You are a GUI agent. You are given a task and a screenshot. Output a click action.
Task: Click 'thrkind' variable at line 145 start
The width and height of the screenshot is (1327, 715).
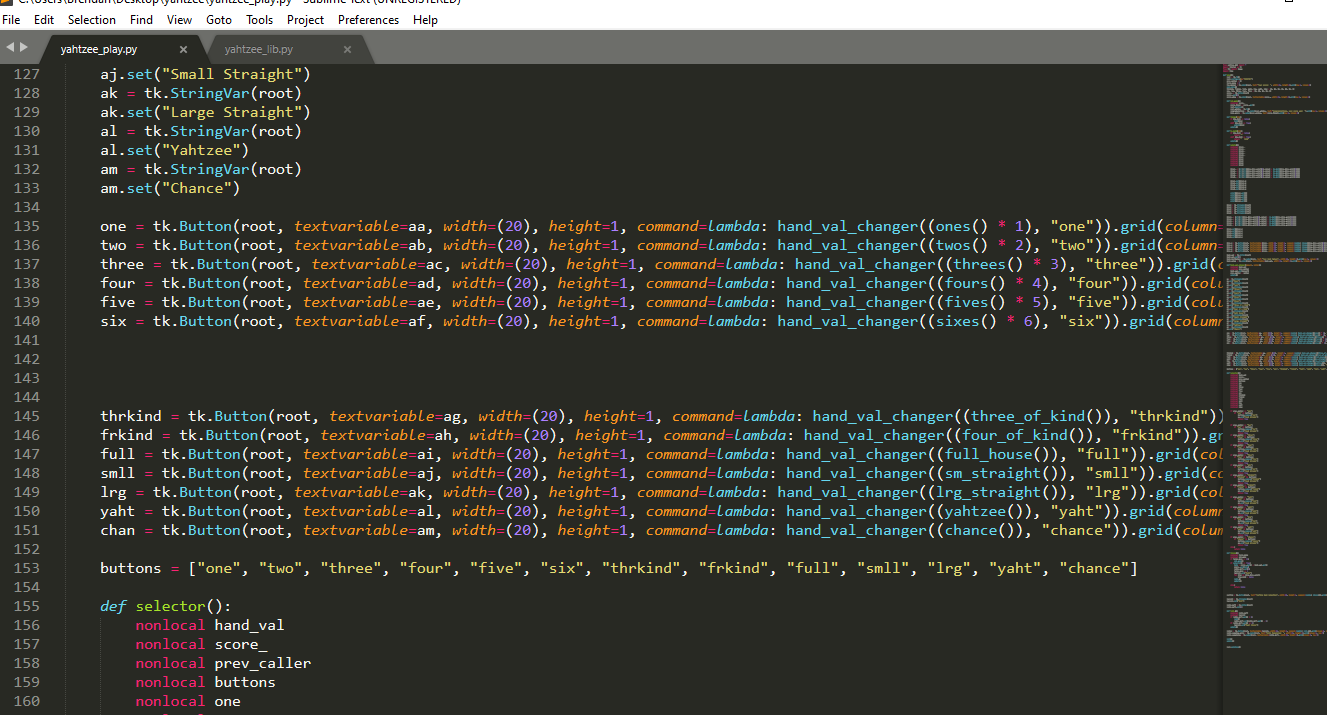pos(131,416)
